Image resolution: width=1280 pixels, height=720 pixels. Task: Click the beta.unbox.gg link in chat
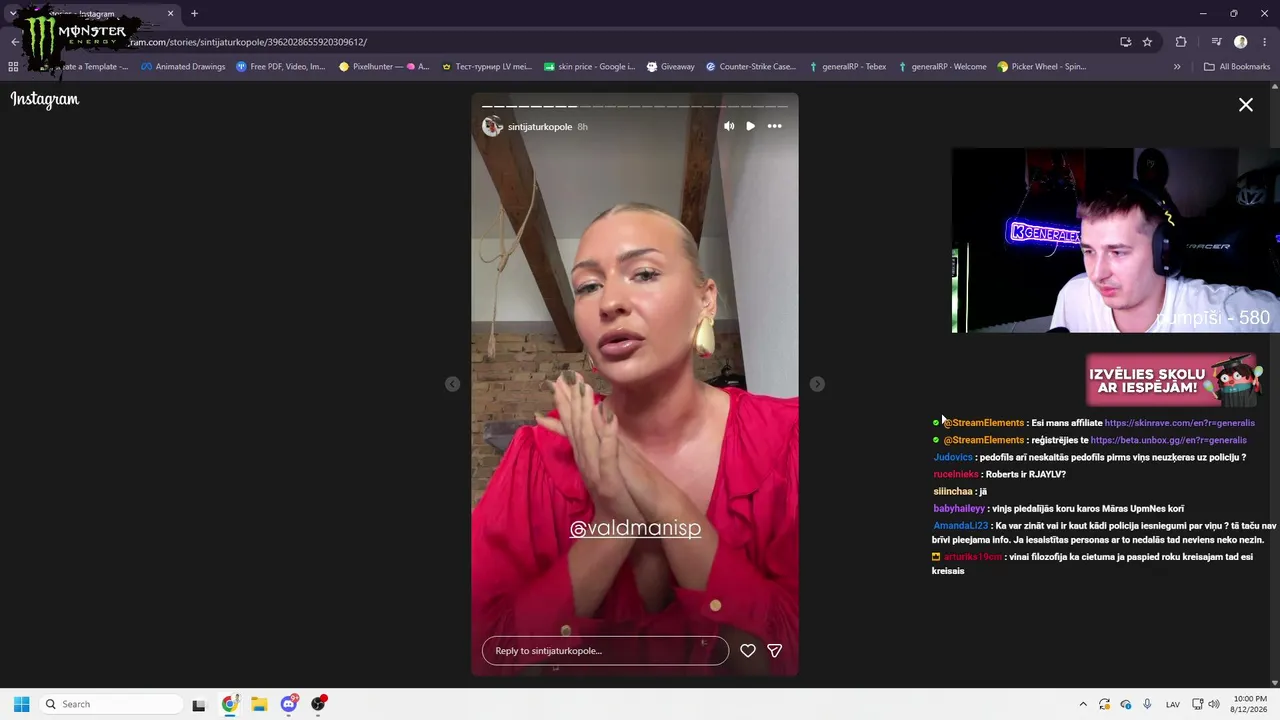point(1168,440)
